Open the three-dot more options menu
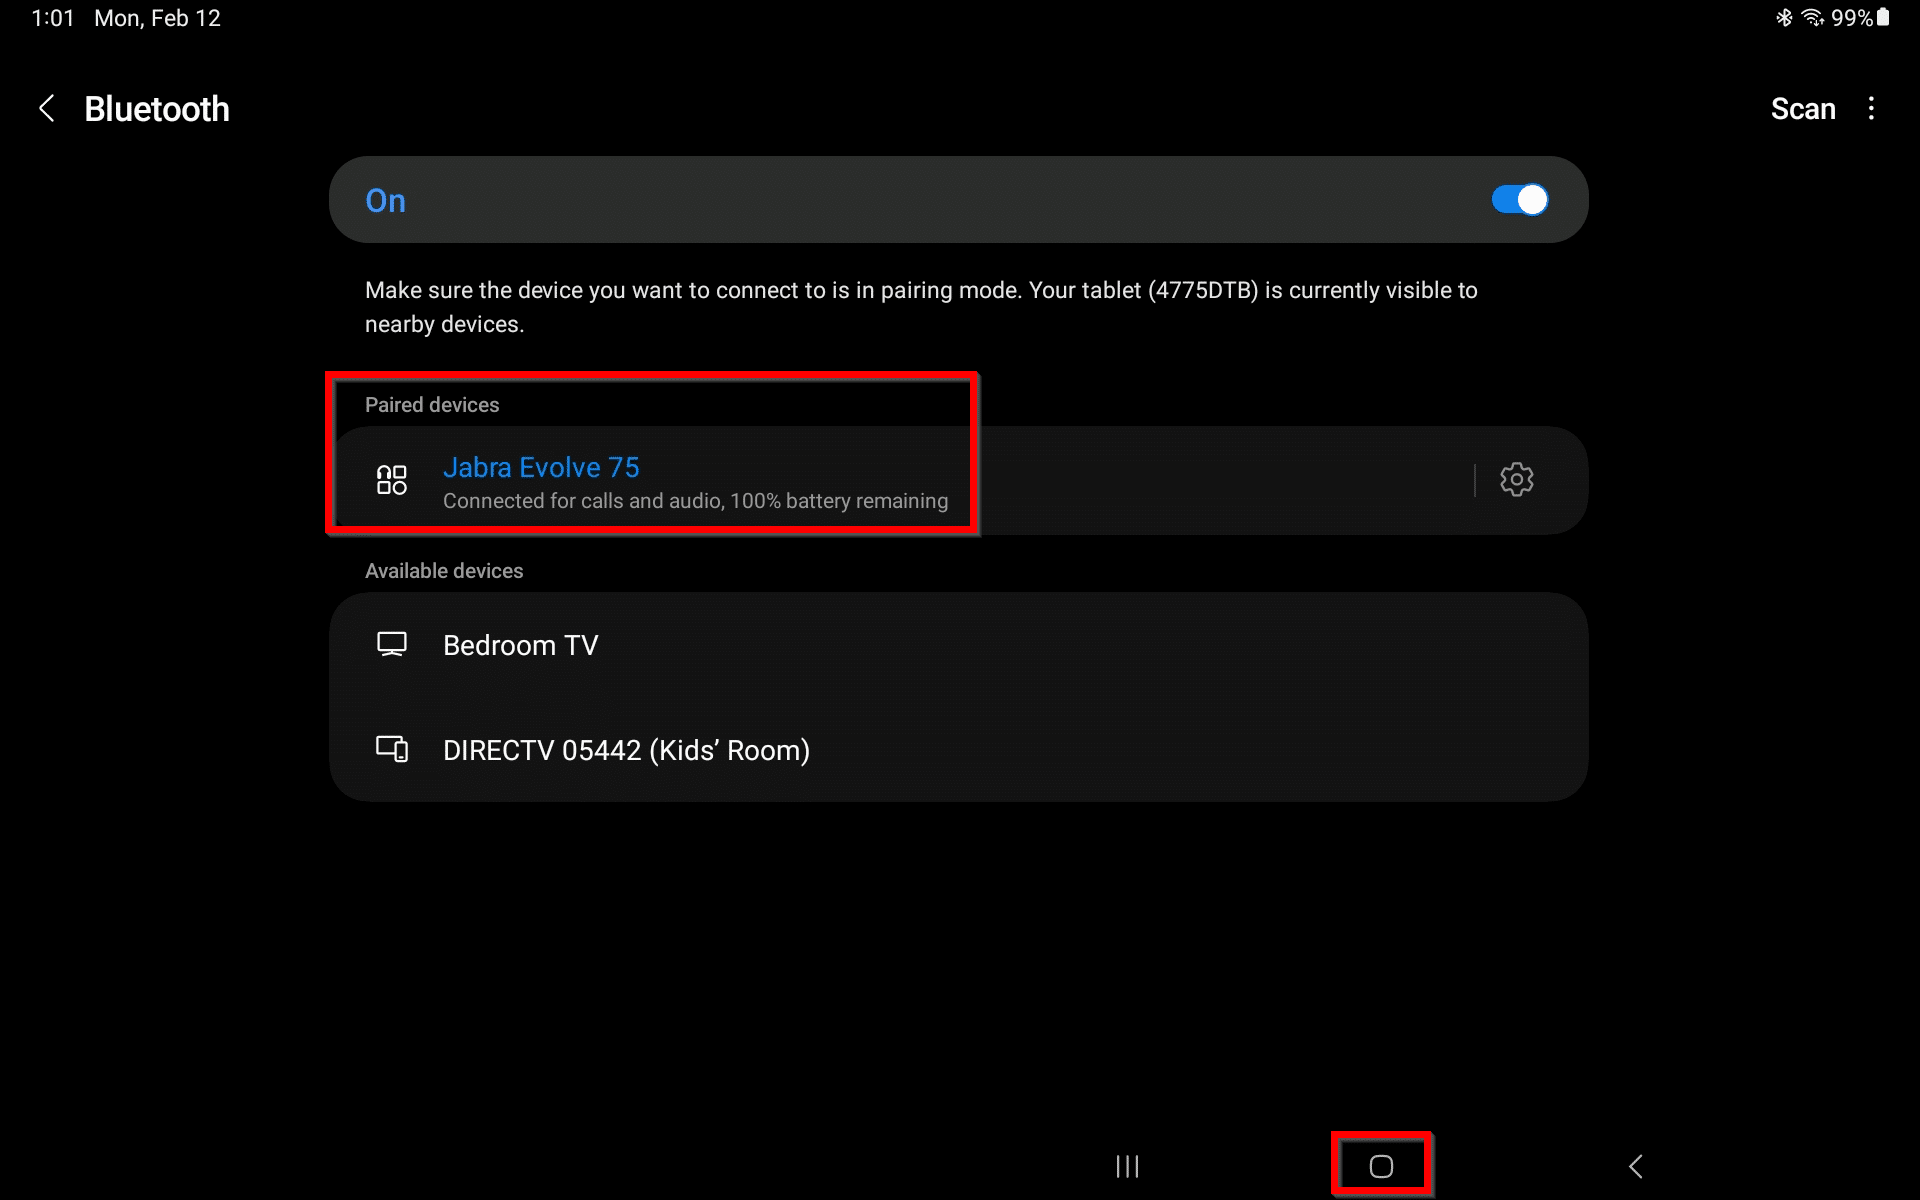Screen dimensions: 1920x1200 click(x=1871, y=108)
